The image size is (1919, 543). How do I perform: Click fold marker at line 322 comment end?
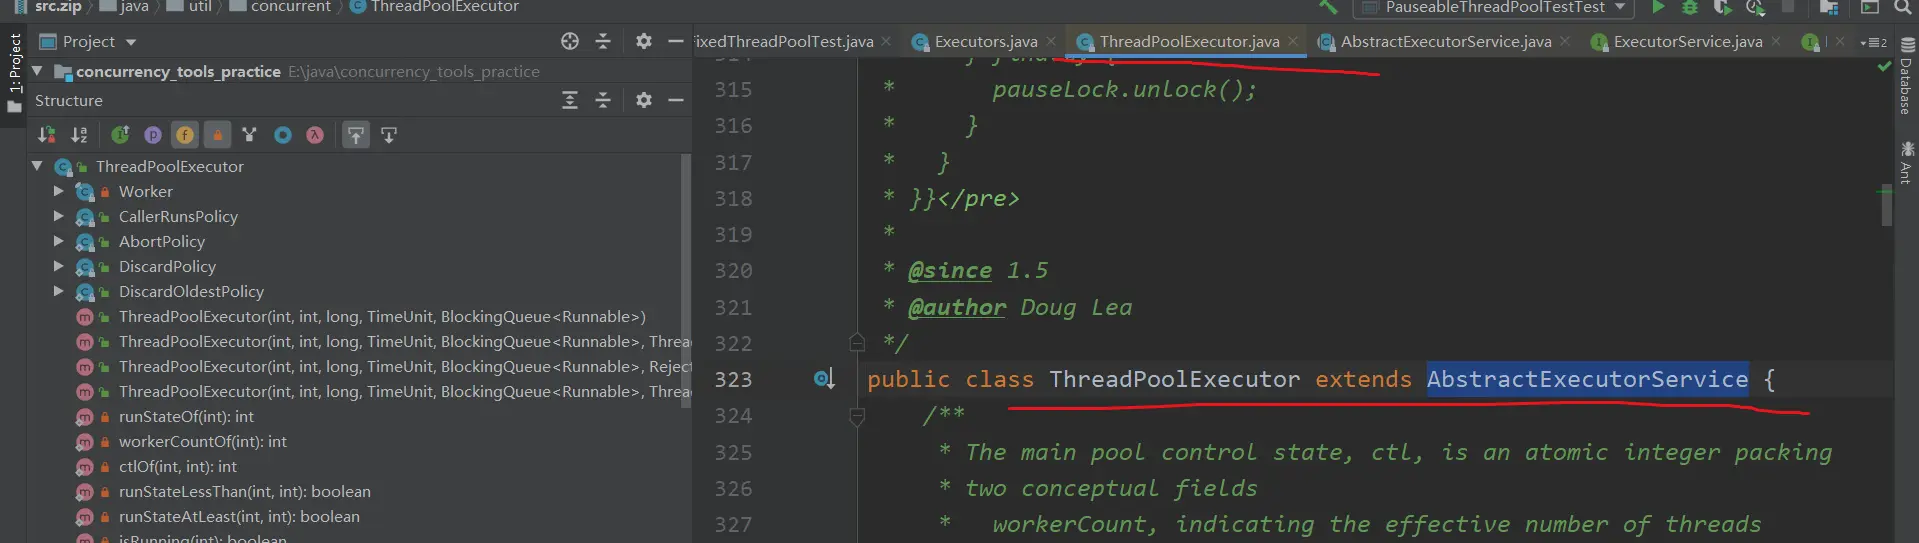tap(857, 343)
